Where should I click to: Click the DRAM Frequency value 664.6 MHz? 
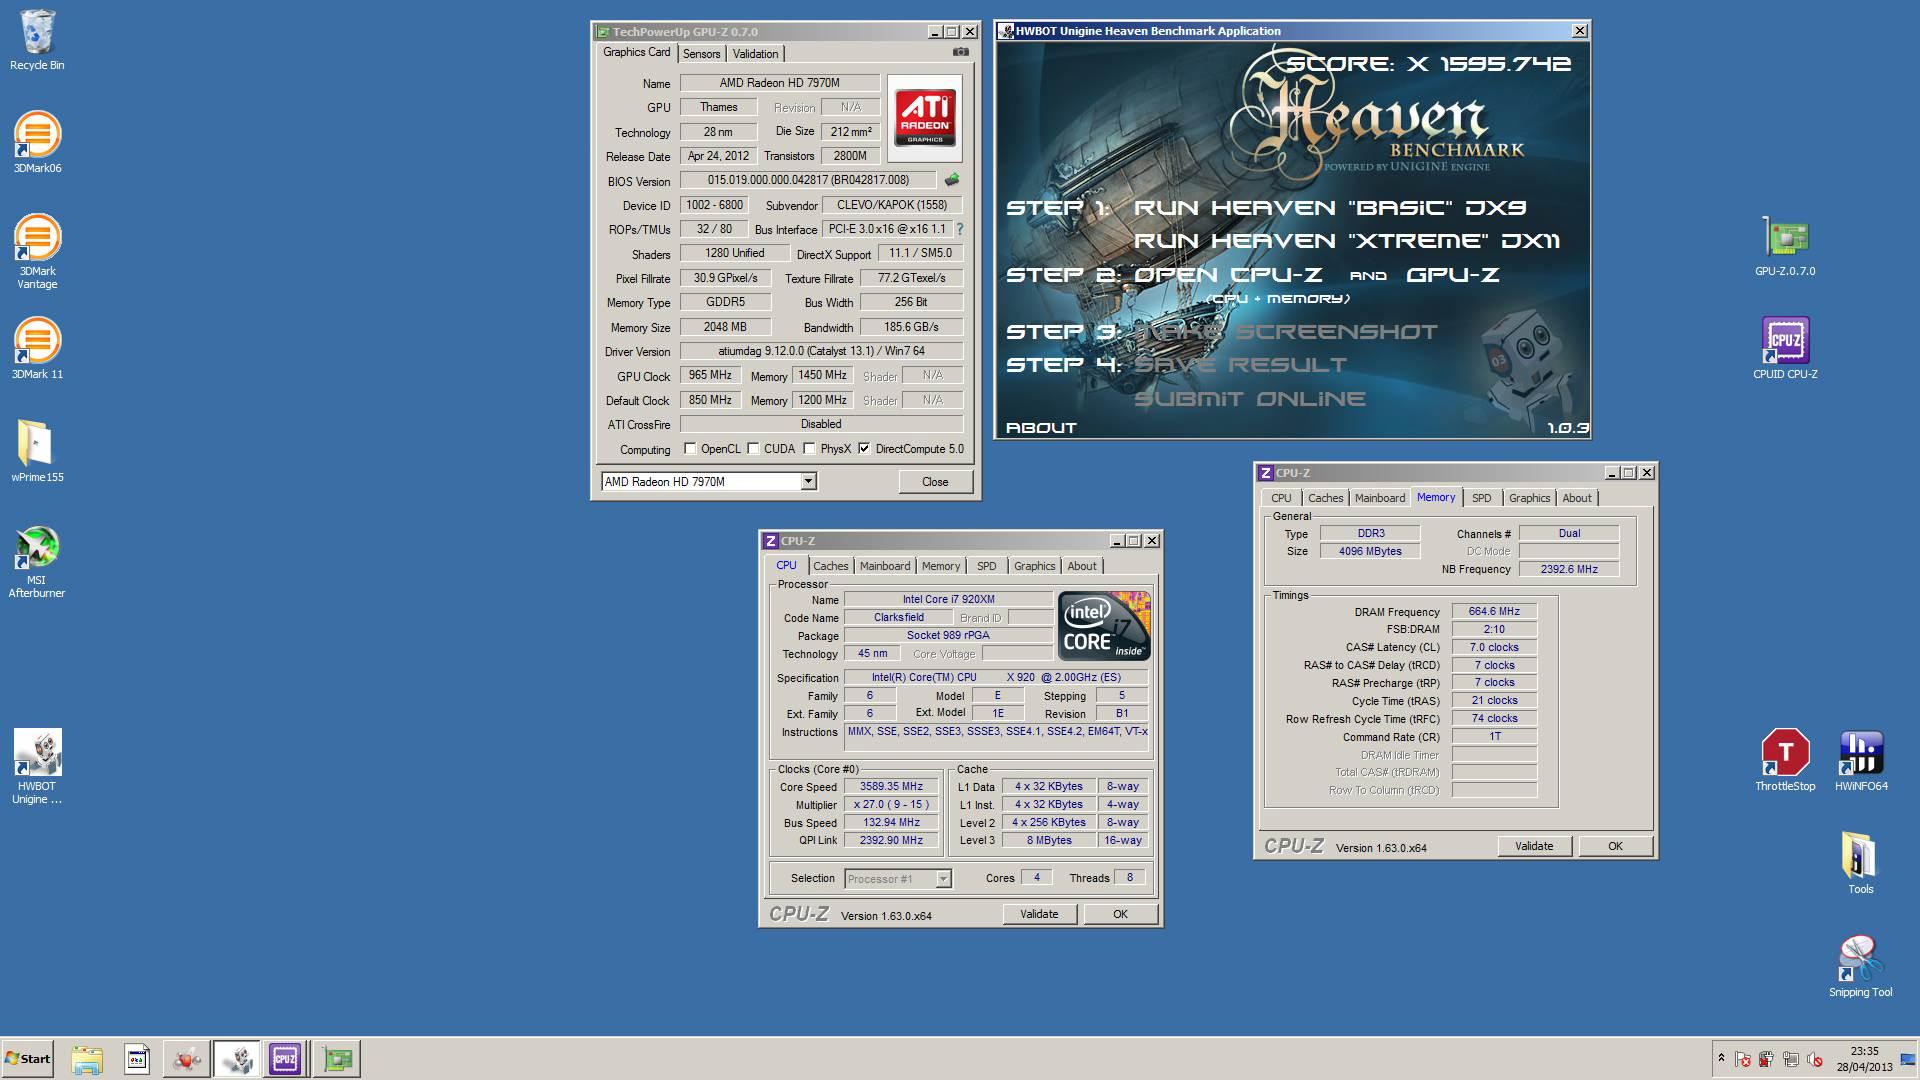click(1494, 612)
